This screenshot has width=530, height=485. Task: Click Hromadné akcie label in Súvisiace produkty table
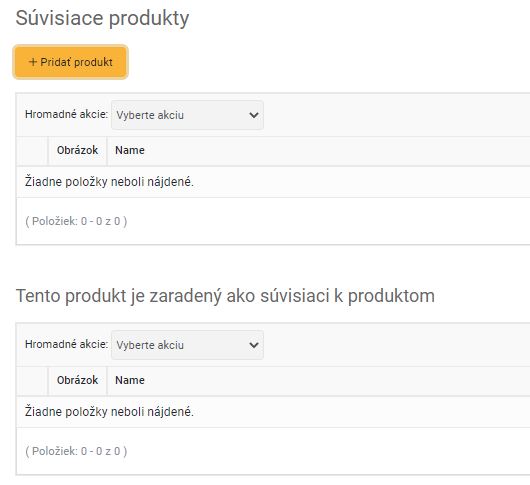point(67,114)
